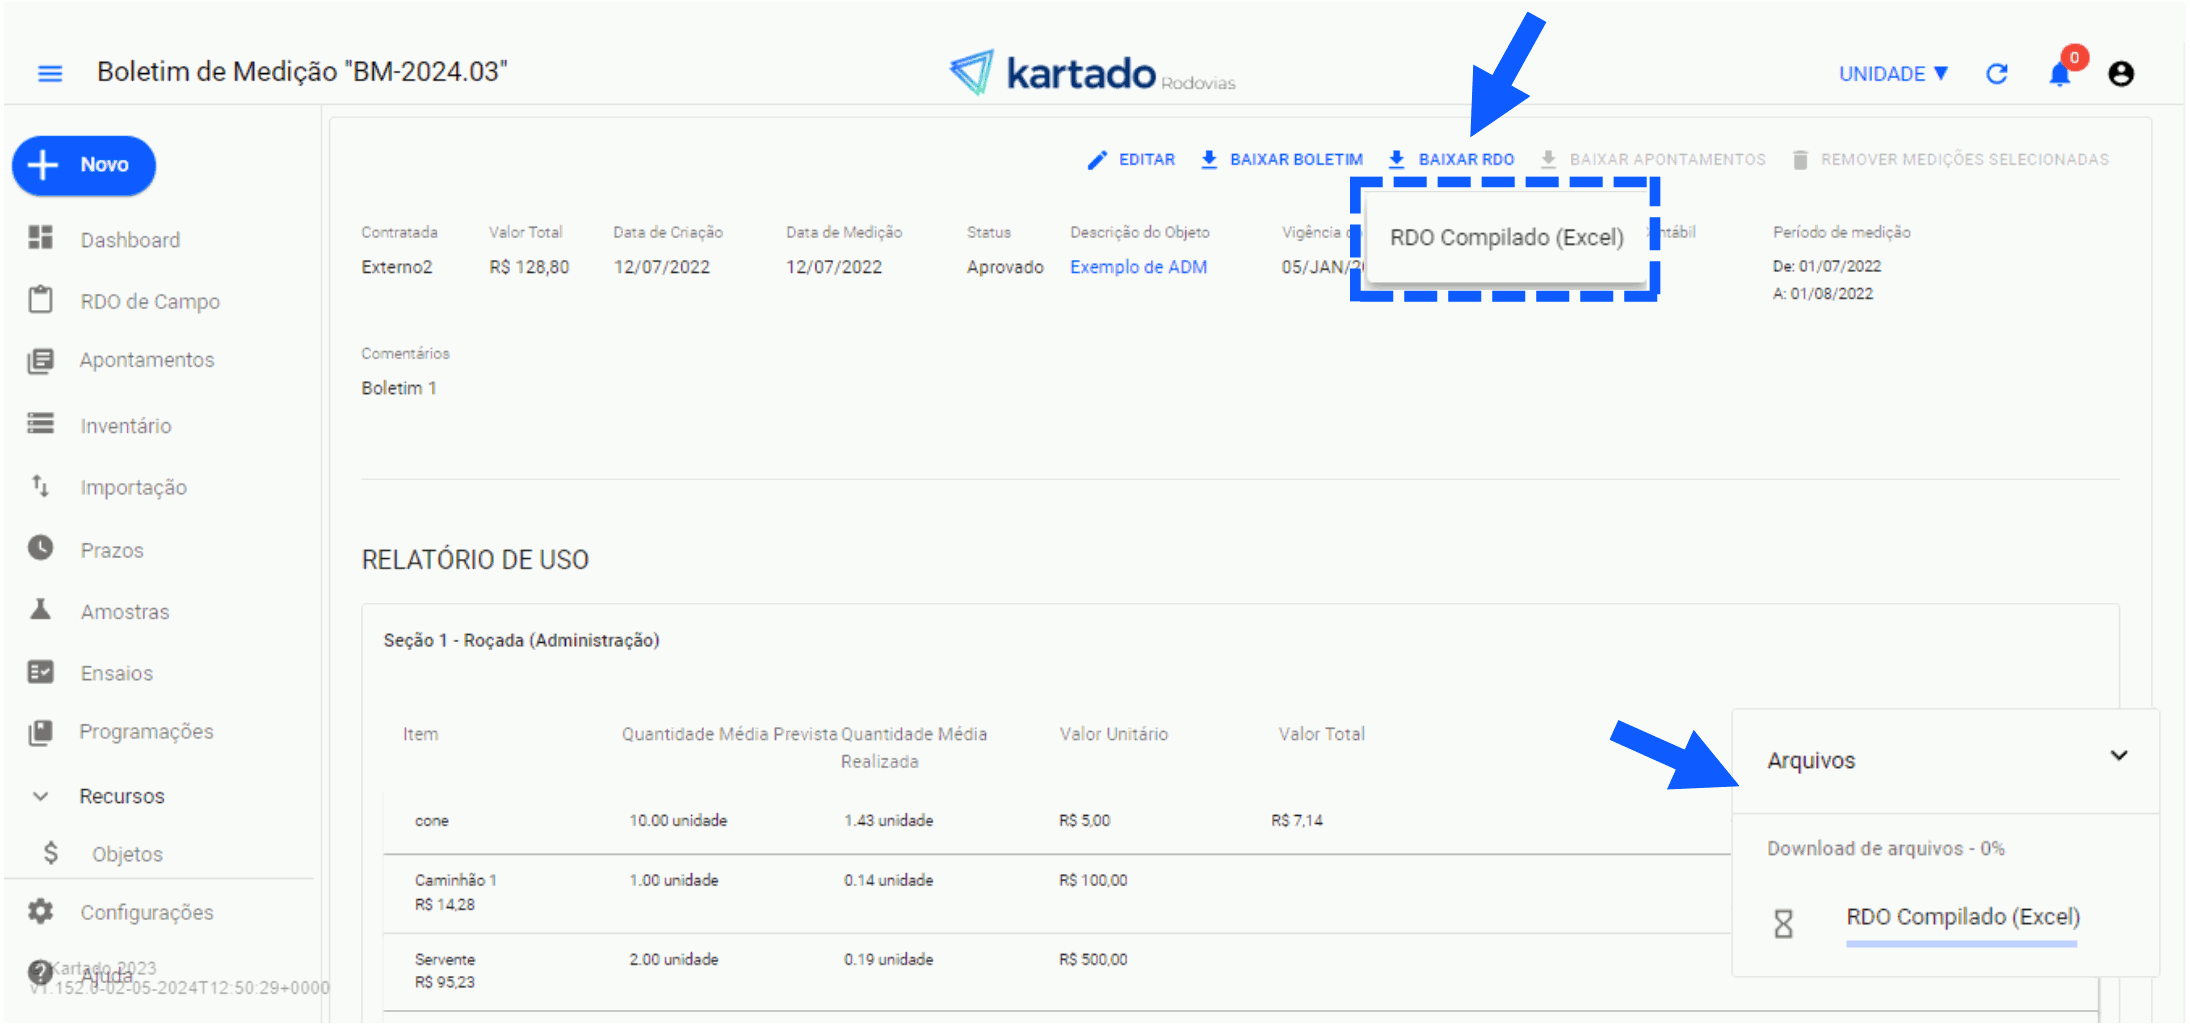Screen dimensions: 2190x1025
Task: Open the Configurações gear icon
Action: point(41,912)
